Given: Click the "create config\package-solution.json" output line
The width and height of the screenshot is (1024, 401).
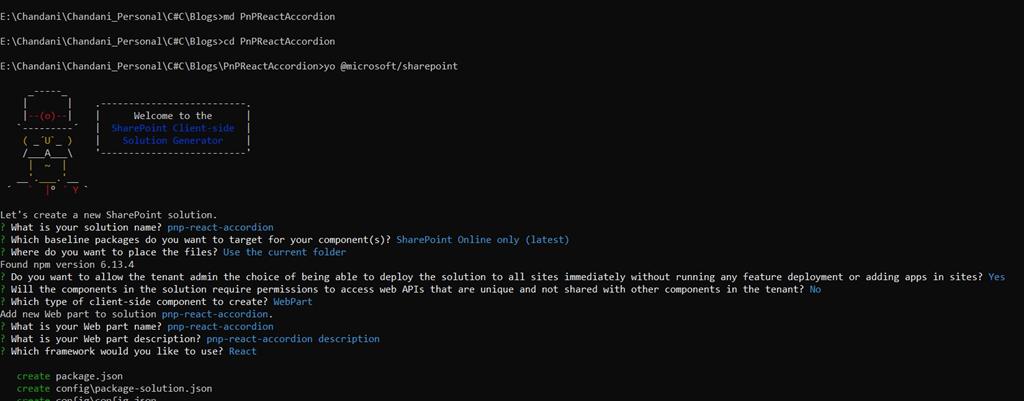Looking at the screenshot, I should 114,388.
